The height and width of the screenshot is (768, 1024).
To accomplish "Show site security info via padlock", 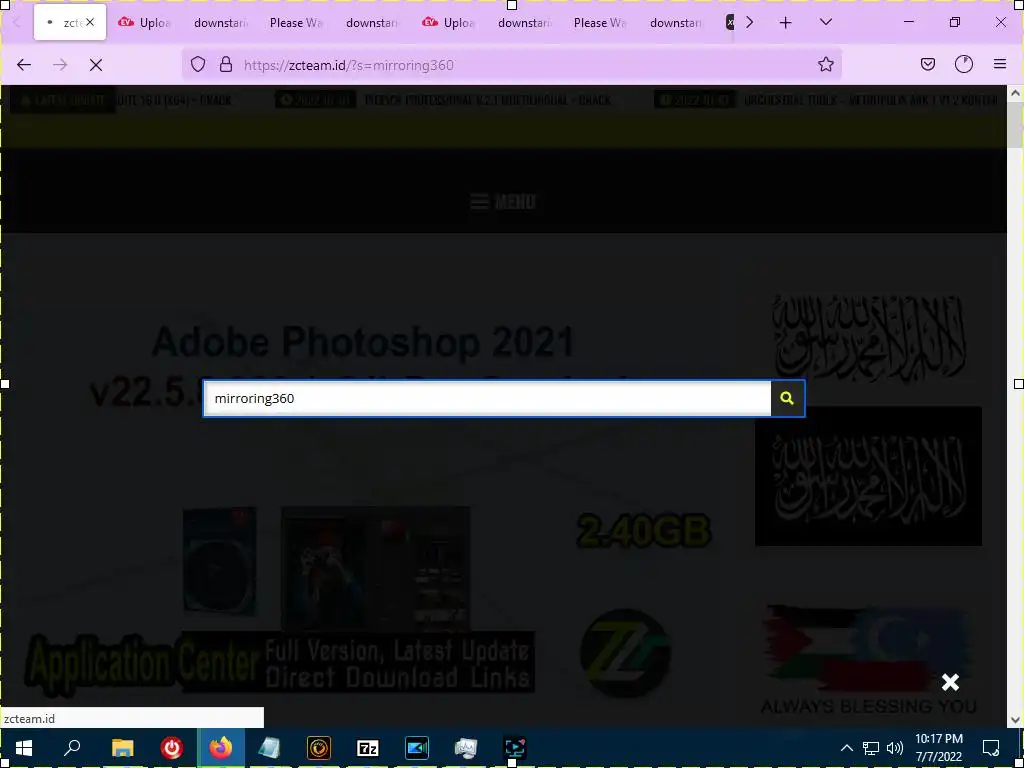I will click(226, 65).
